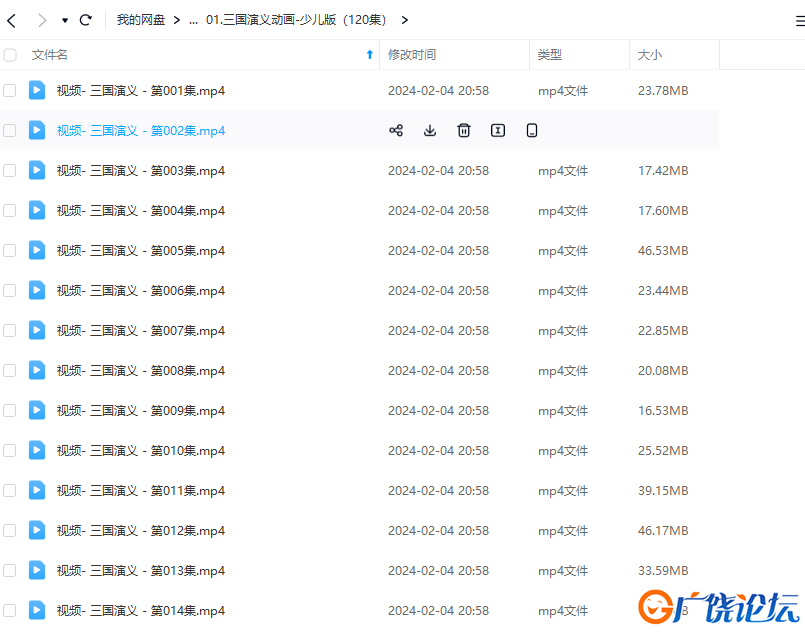
Task: Send 第002集 to mobile device
Action: tap(532, 130)
